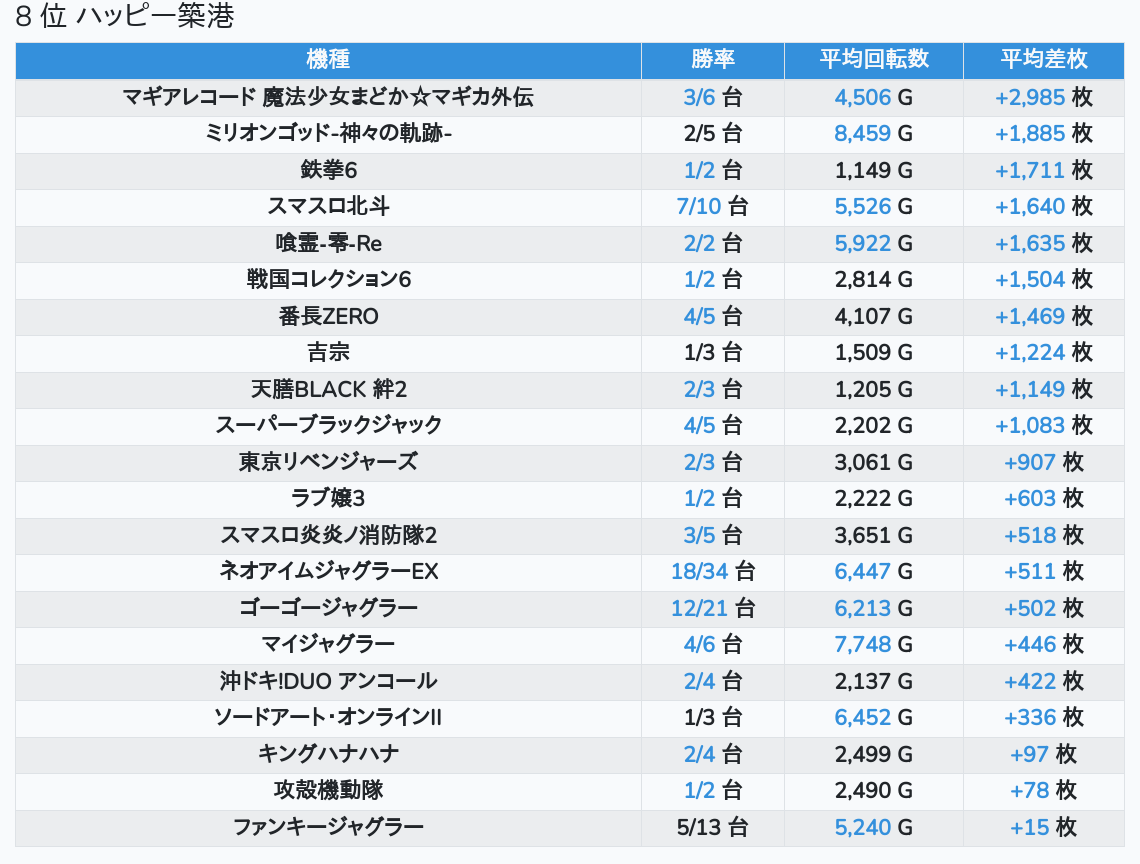This screenshot has height=864, width=1140.
Task: Click average spins 6,452 G
Action: click(x=874, y=718)
